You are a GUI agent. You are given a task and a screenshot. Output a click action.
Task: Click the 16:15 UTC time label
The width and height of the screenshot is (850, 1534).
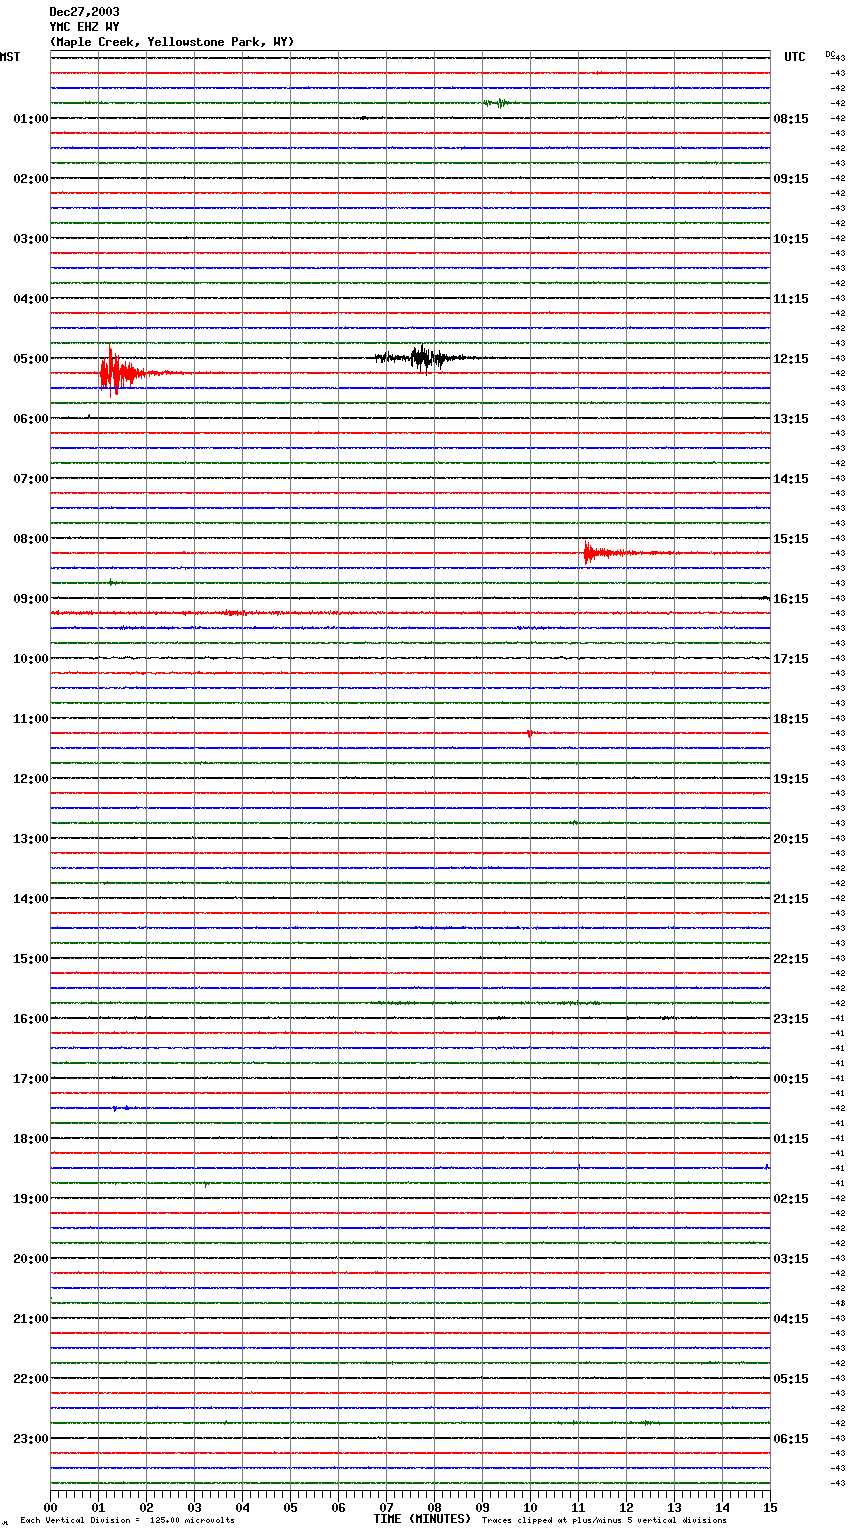click(791, 599)
